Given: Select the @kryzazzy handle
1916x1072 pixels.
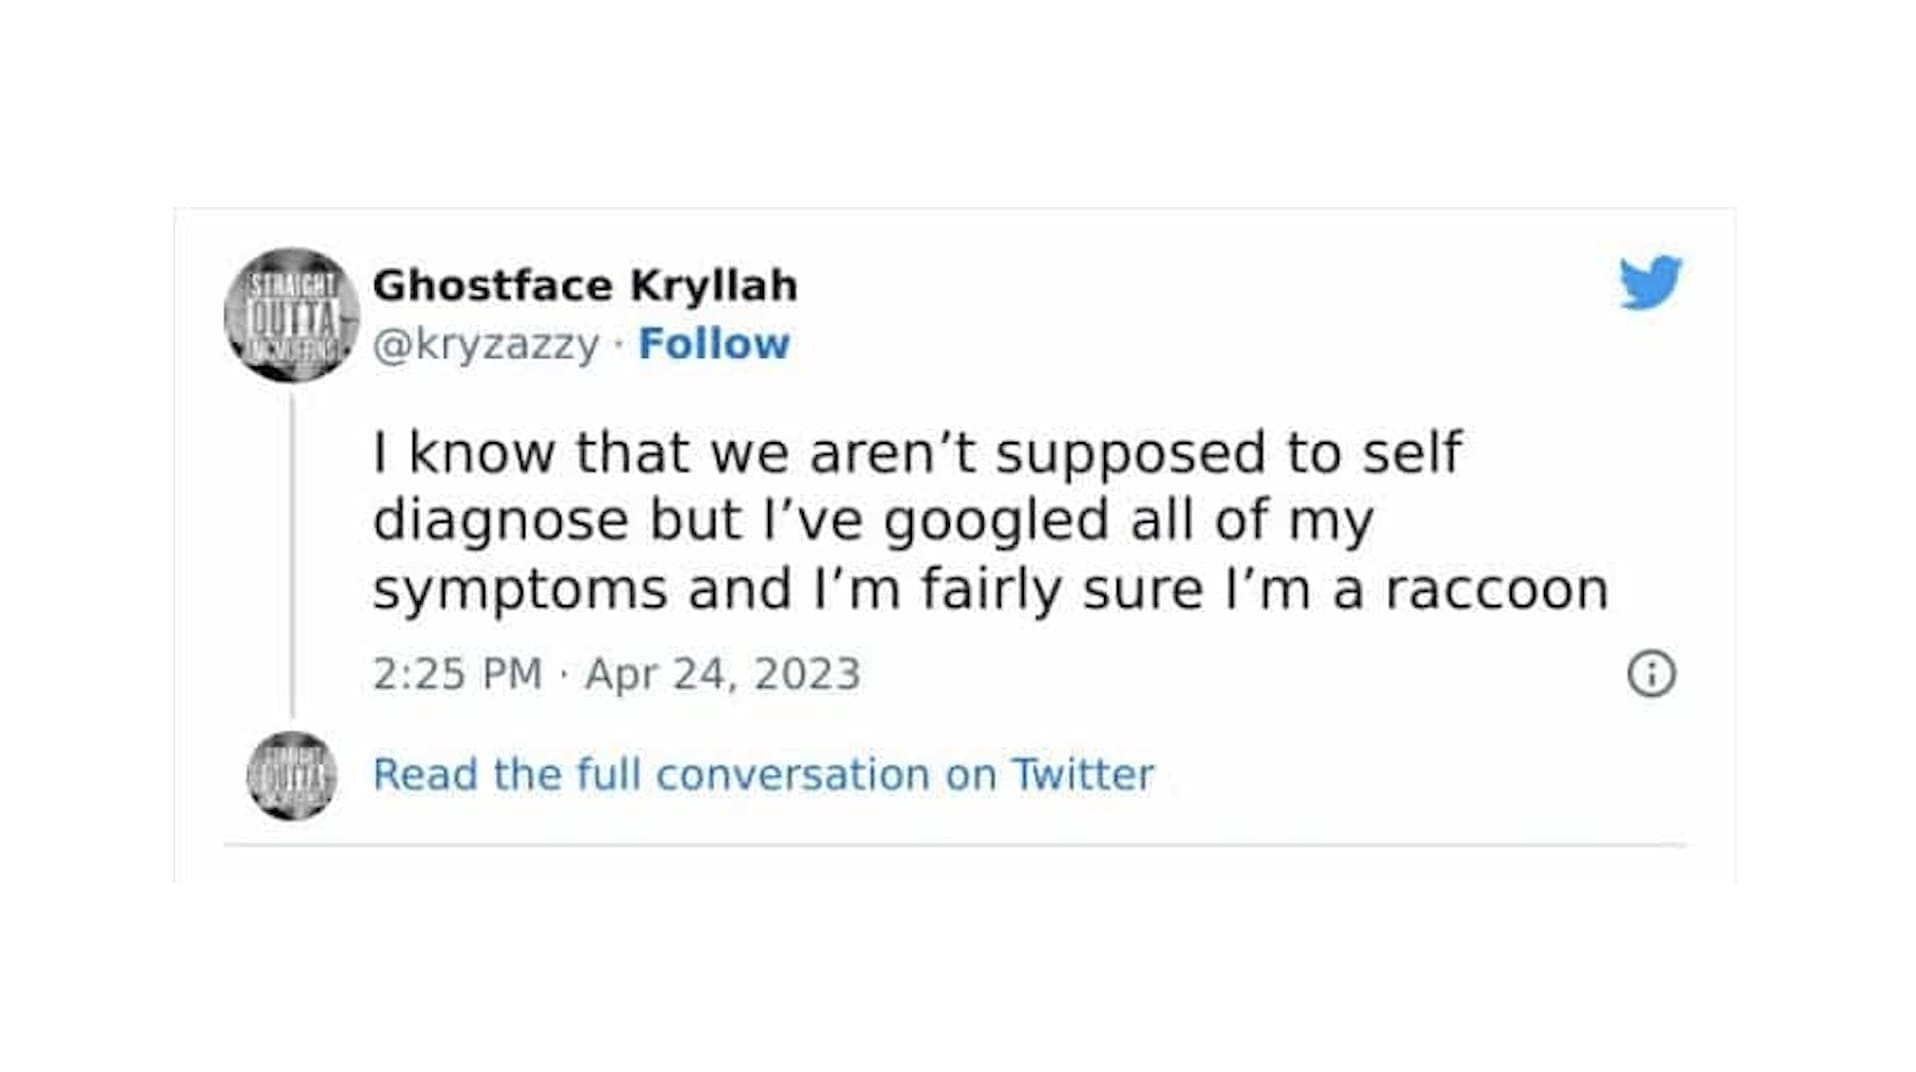Looking at the screenshot, I should pos(486,344).
